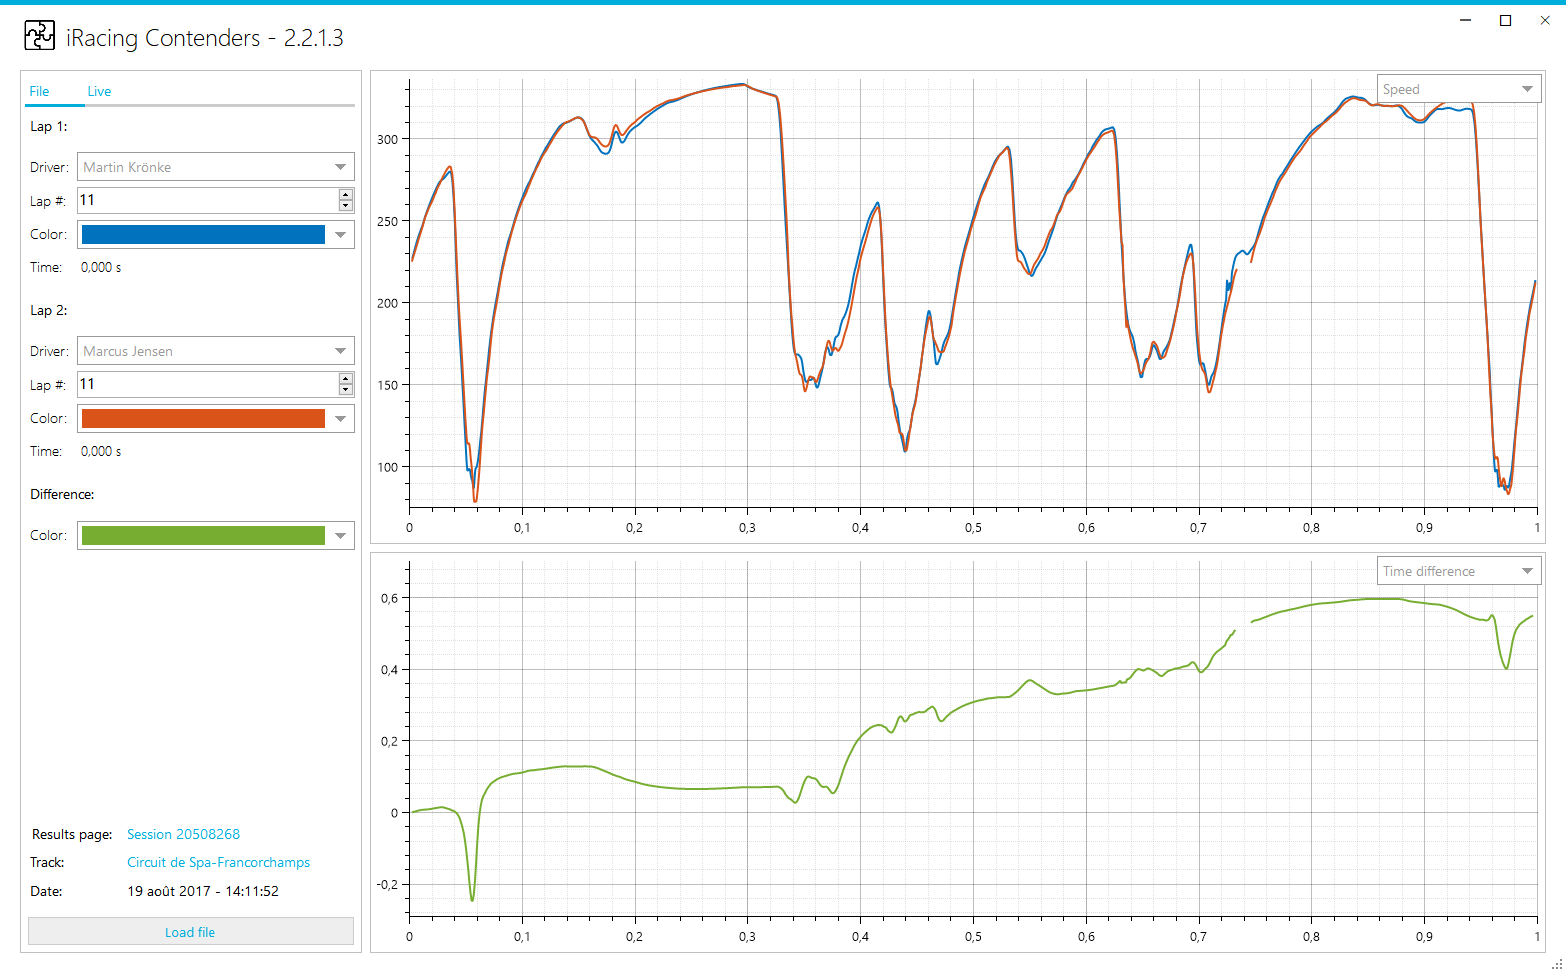This screenshot has height=973, width=1566.
Task: Open the Time difference chart type dropdown
Action: click(1459, 571)
